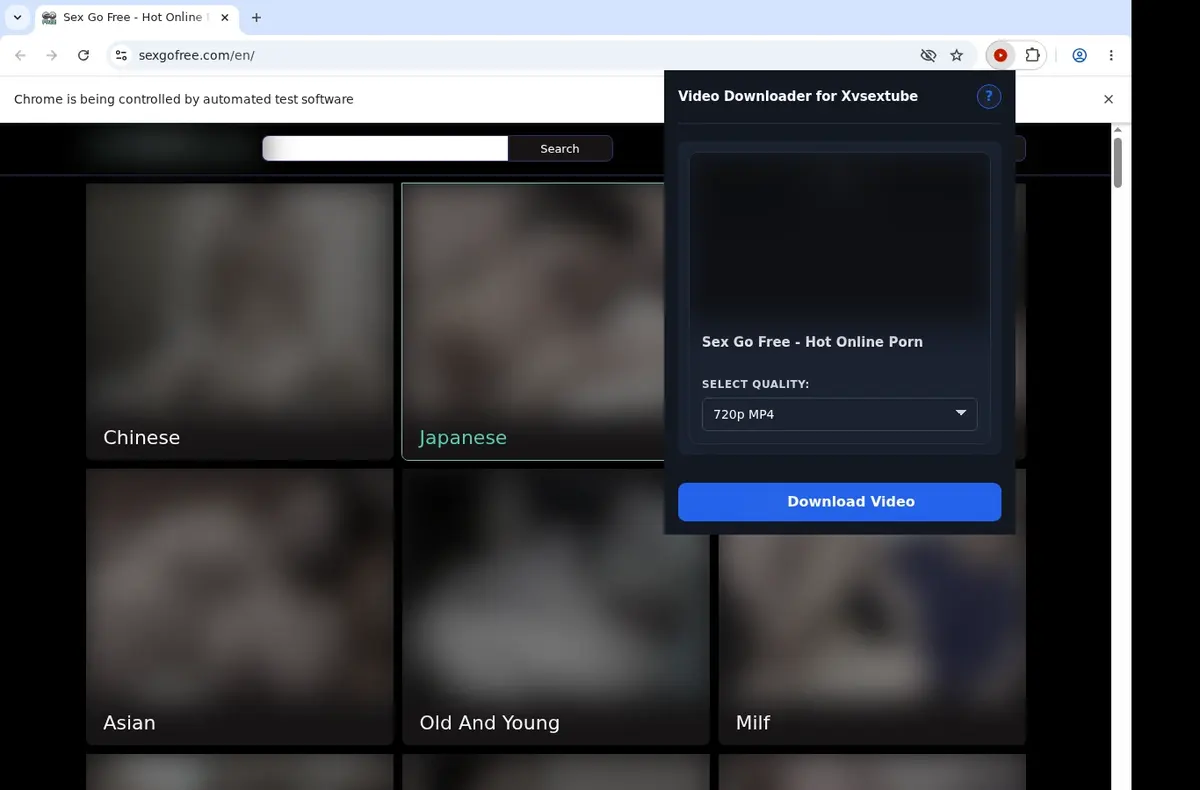Open the Asian category card
Screen dimensions: 1200x790
point(239,607)
